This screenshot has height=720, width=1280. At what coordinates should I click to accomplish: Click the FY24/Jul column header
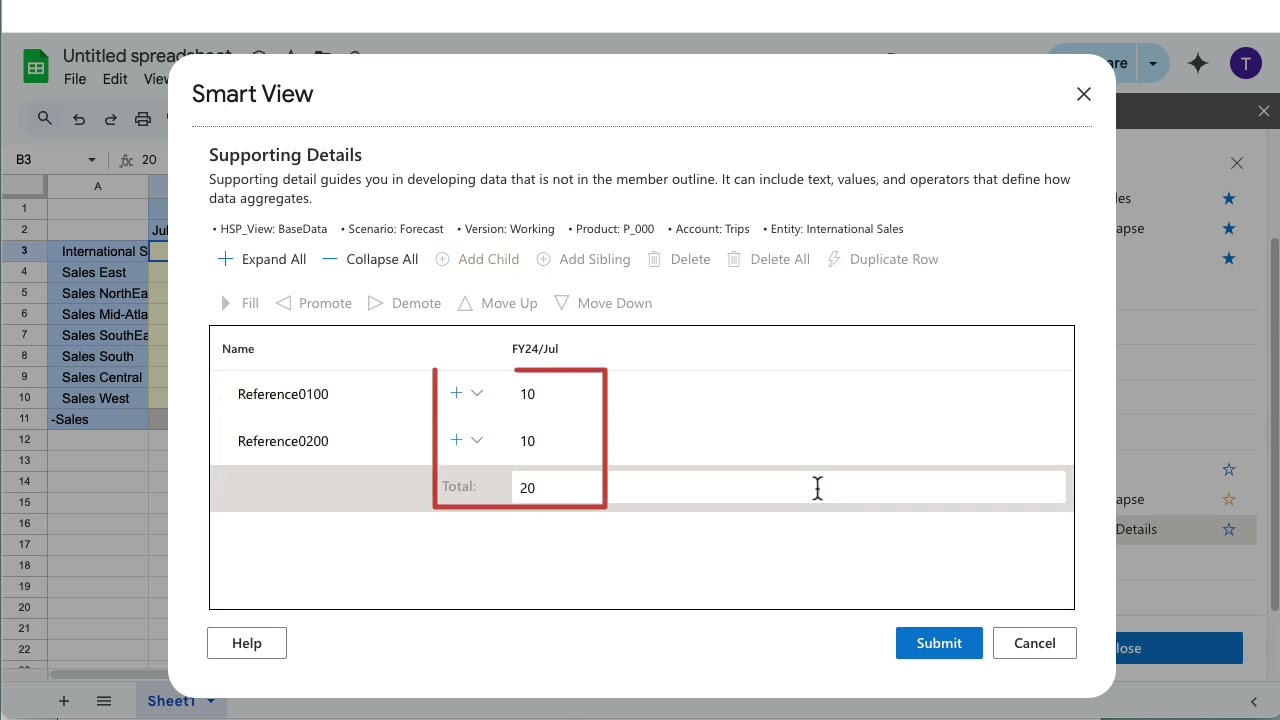535,349
